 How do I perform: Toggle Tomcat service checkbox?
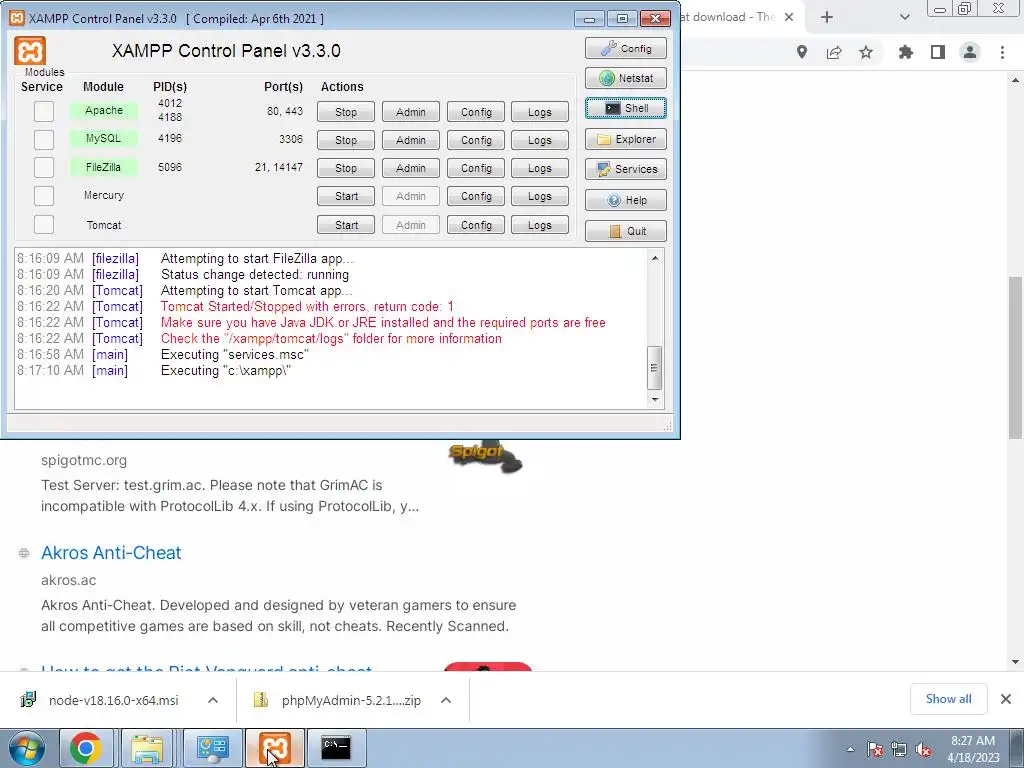click(x=44, y=224)
